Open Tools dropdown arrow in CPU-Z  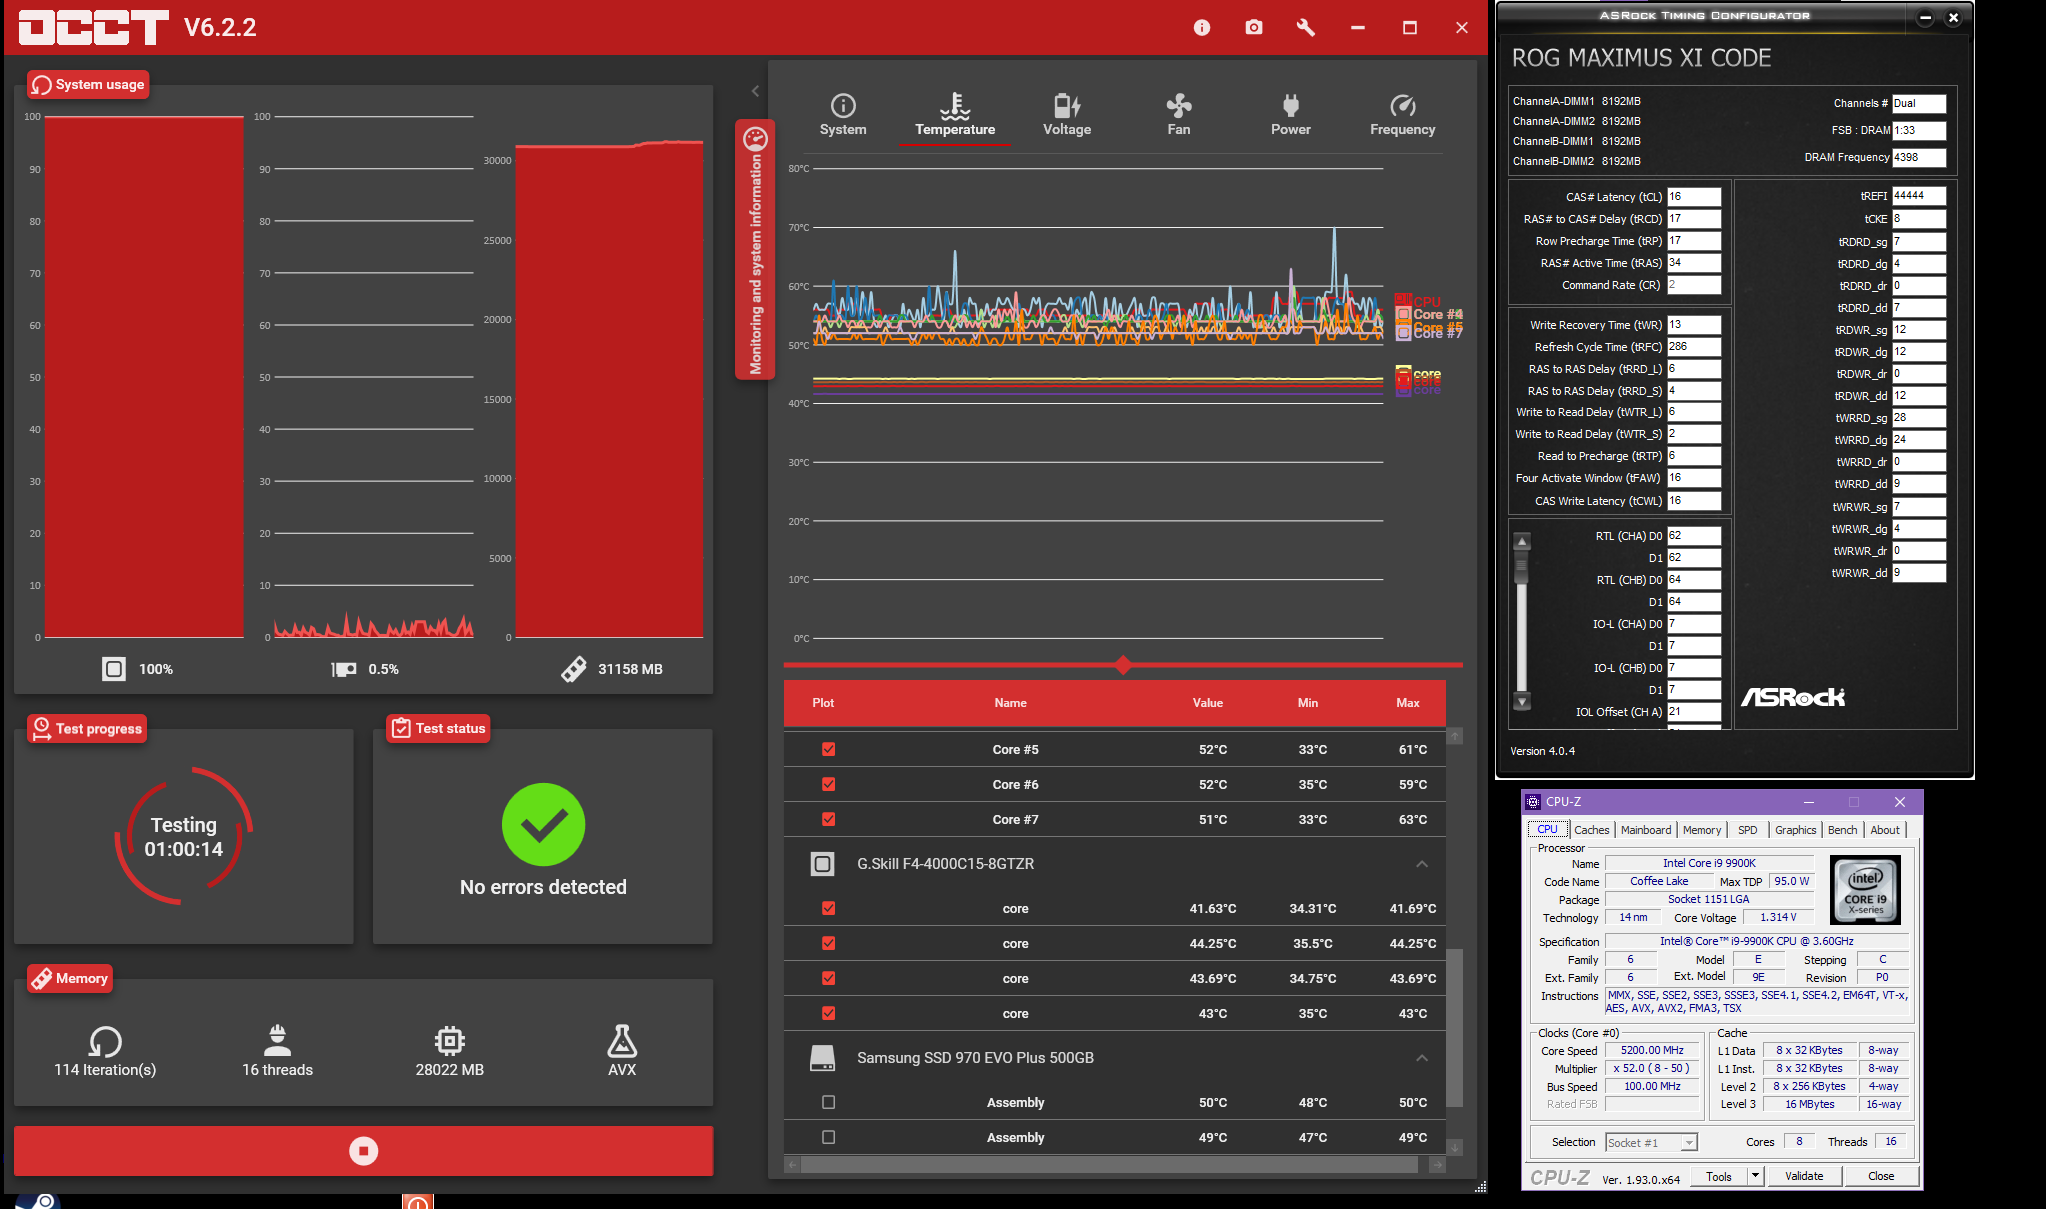pos(1755,1176)
